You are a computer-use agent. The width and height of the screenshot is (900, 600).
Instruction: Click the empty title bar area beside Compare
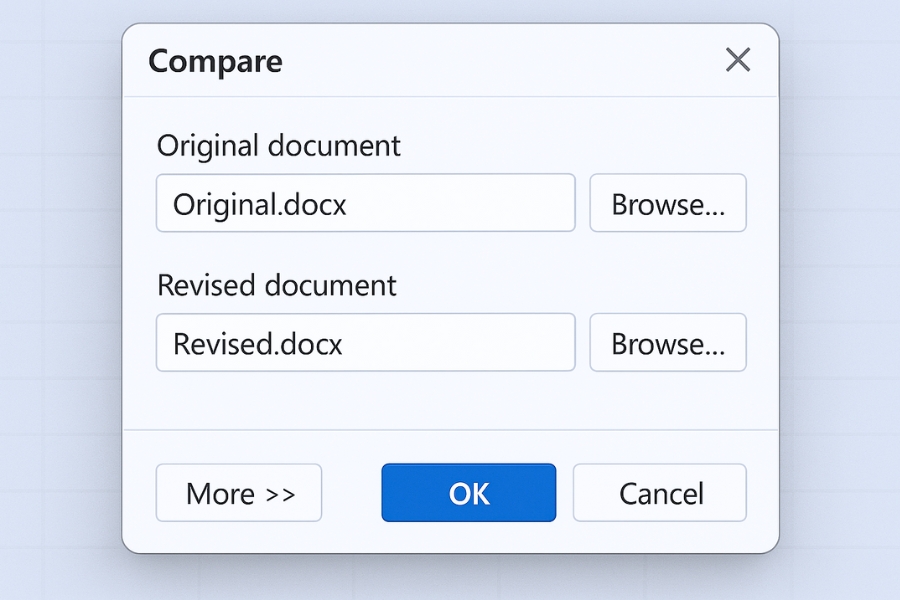(500, 61)
